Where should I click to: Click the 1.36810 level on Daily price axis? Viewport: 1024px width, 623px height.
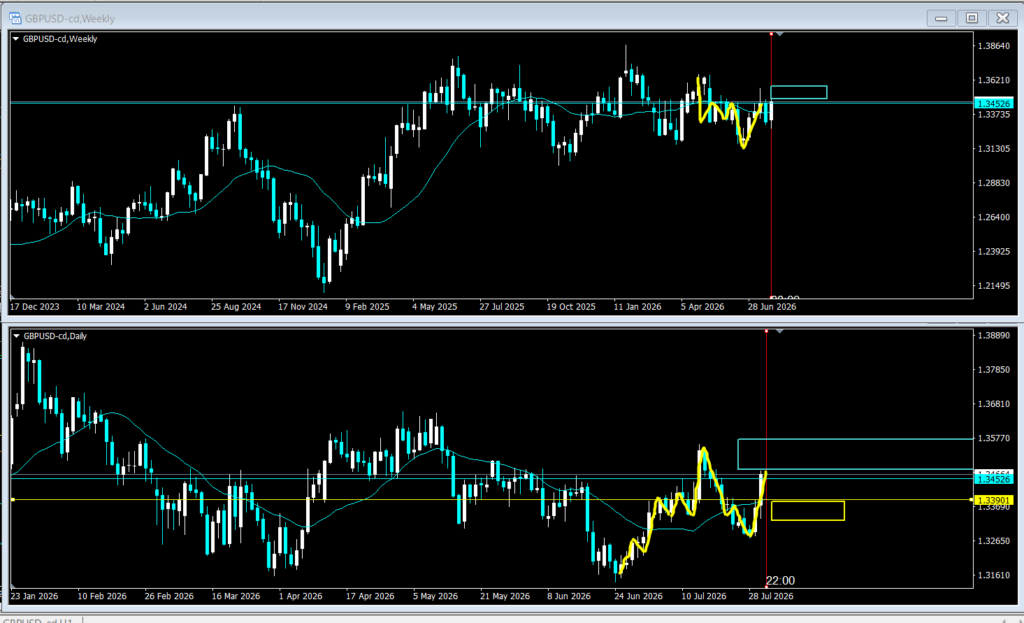coord(994,404)
